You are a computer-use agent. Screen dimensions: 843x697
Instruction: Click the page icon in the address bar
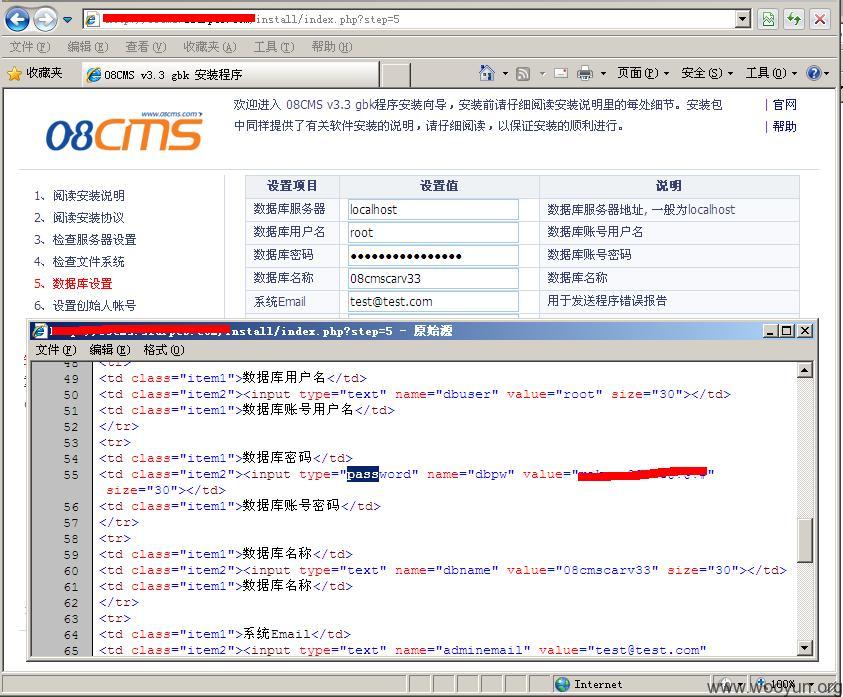coord(92,19)
